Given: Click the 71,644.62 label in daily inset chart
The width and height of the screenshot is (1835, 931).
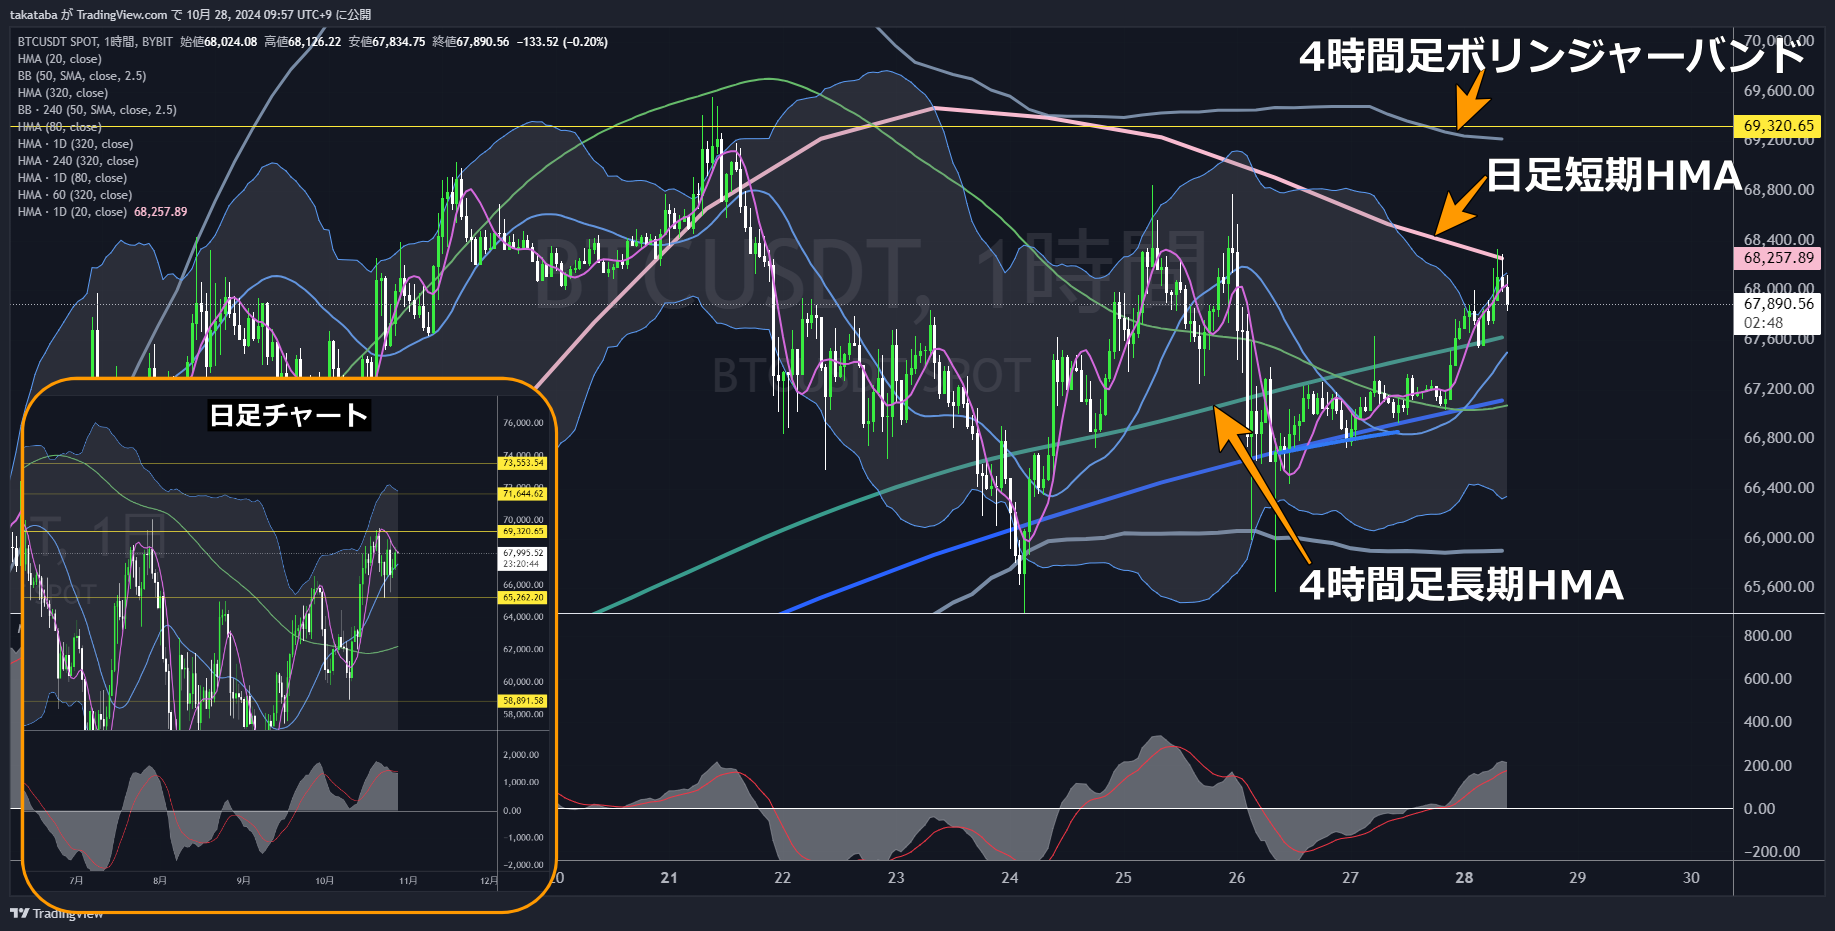Looking at the screenshot, I should (x=523, y=494).
